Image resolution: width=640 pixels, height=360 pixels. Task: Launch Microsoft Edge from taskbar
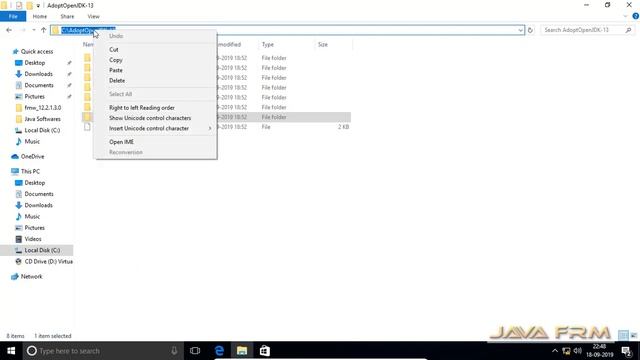[219, 351]
